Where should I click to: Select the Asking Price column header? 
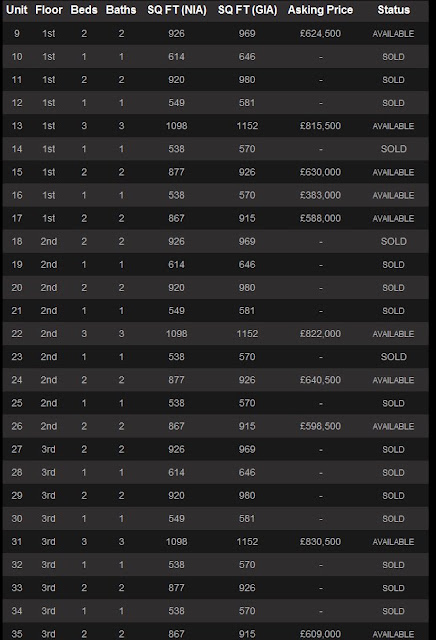click(320, 10)
